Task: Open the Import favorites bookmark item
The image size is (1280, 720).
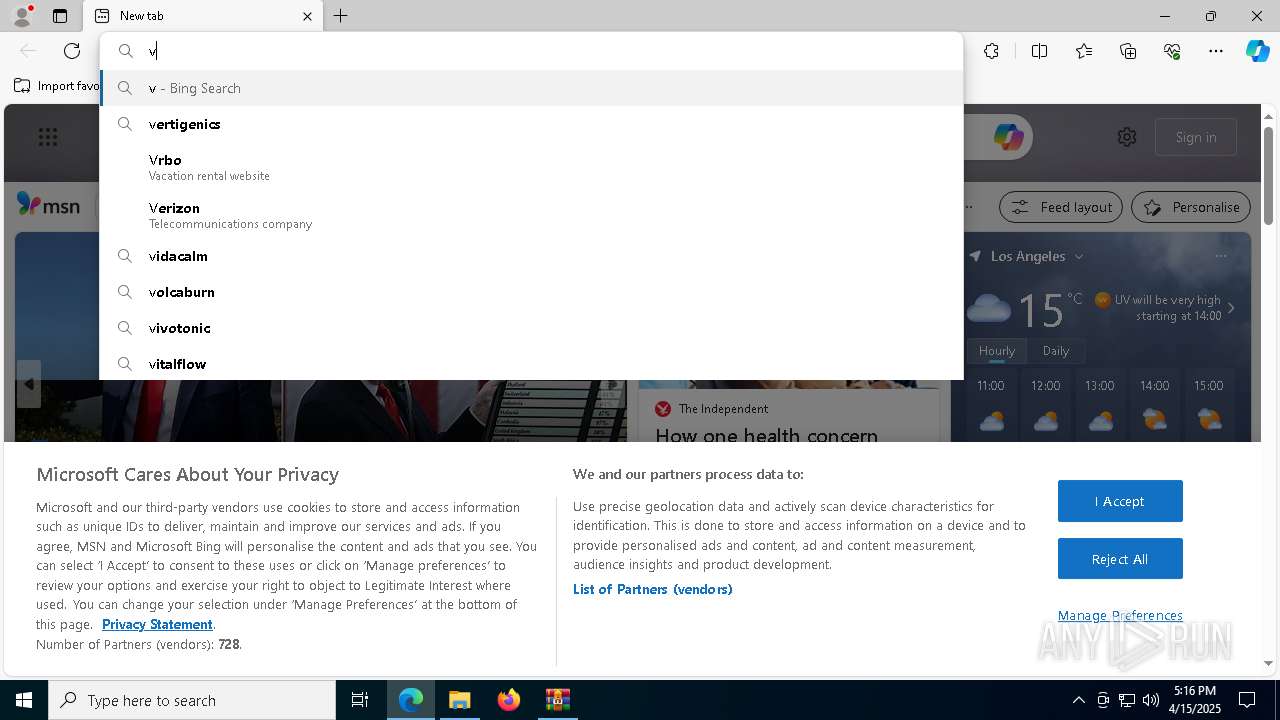Action: [58, 86]
